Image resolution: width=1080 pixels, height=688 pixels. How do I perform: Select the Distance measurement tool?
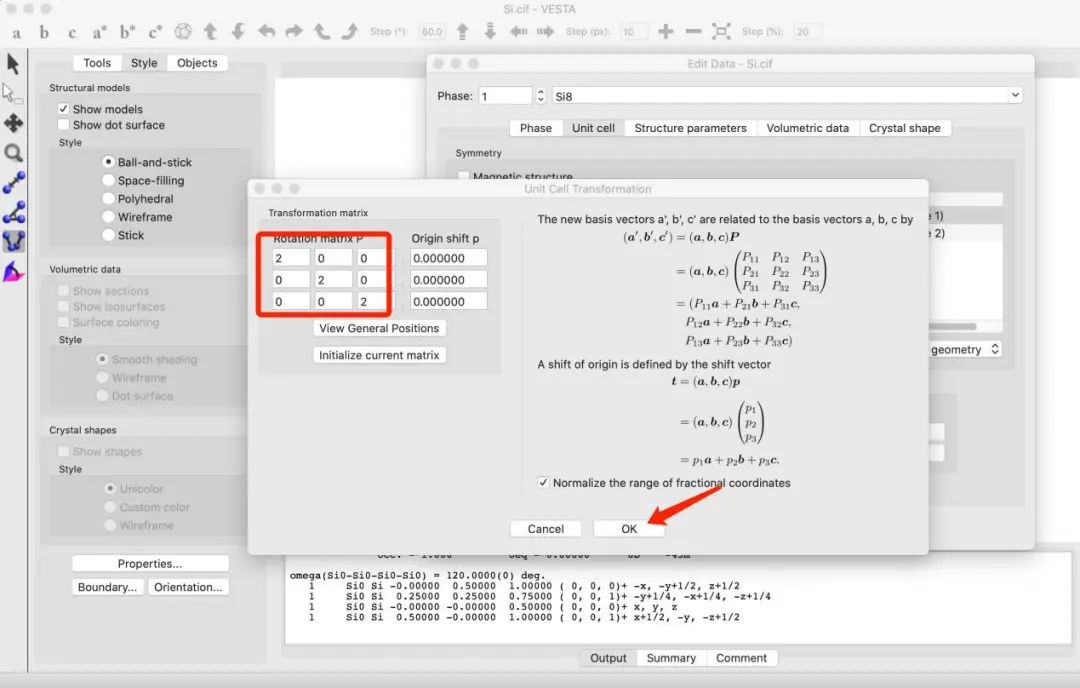click(14, 183)
